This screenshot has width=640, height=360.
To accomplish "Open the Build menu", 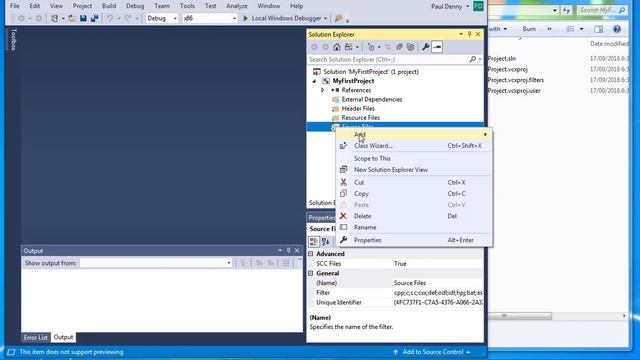I will click(x=109, y=6).
